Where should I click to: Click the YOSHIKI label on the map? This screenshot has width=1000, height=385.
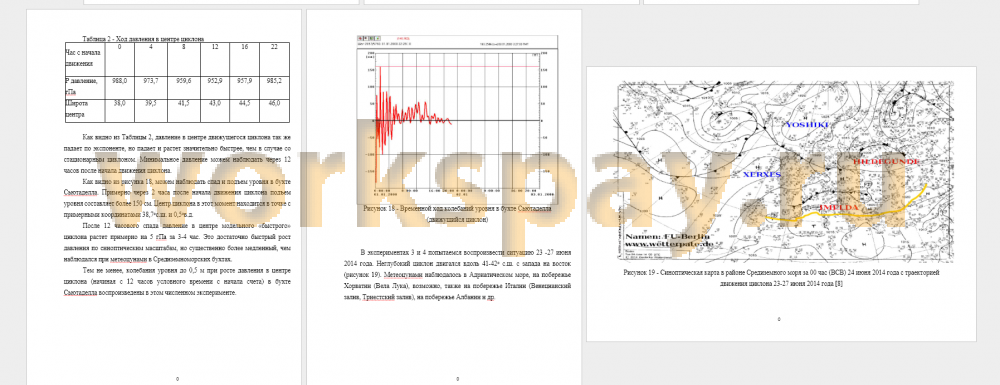click(x=807, y=125)
